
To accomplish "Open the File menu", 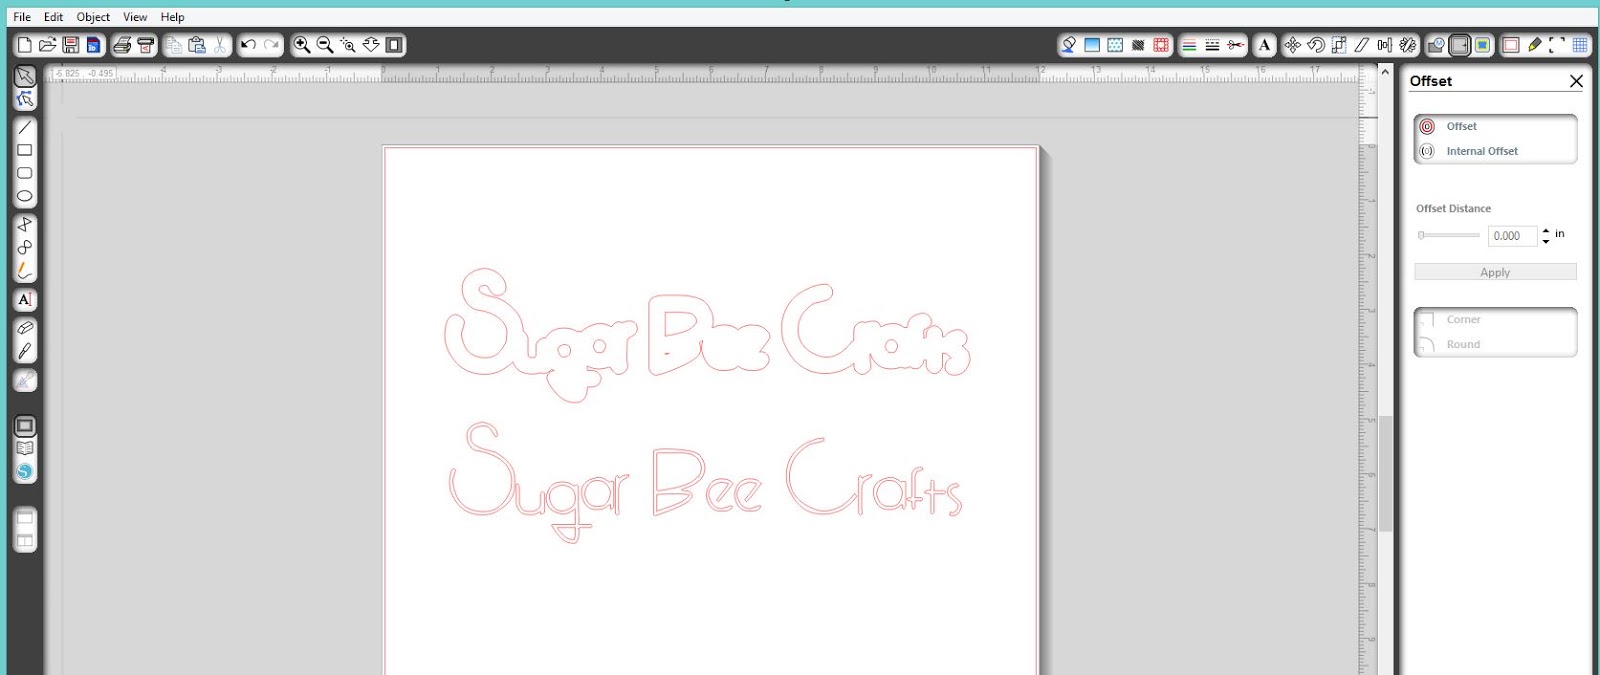I will 22,17.
